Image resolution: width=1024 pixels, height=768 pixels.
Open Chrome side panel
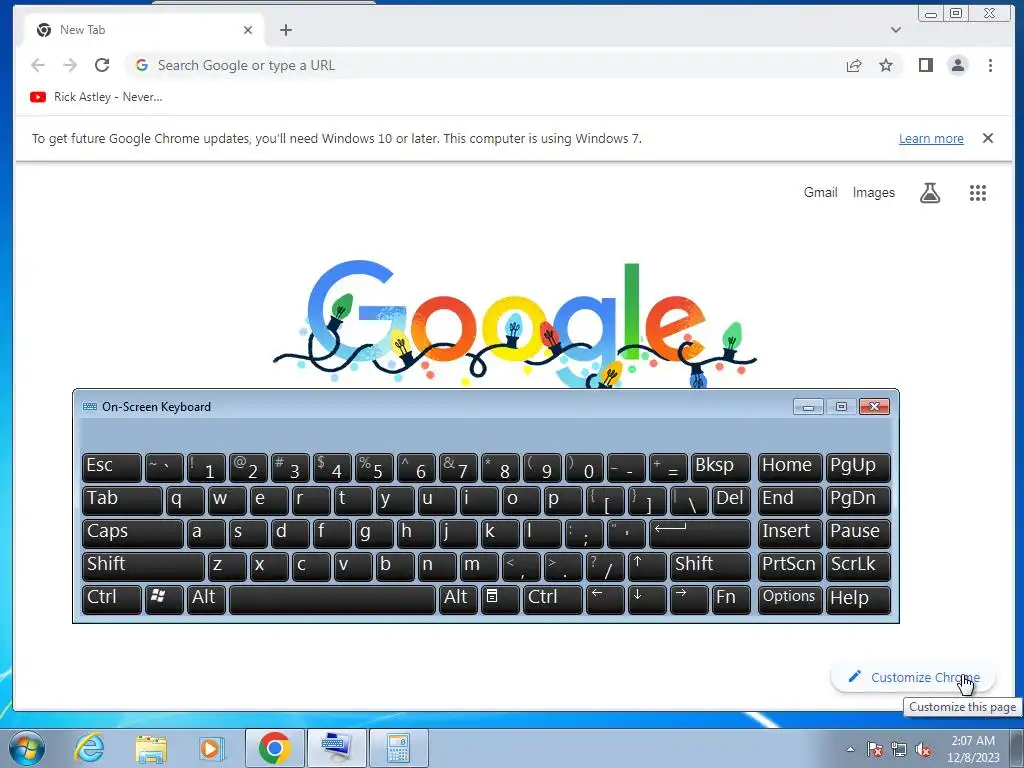pos(925,65)
